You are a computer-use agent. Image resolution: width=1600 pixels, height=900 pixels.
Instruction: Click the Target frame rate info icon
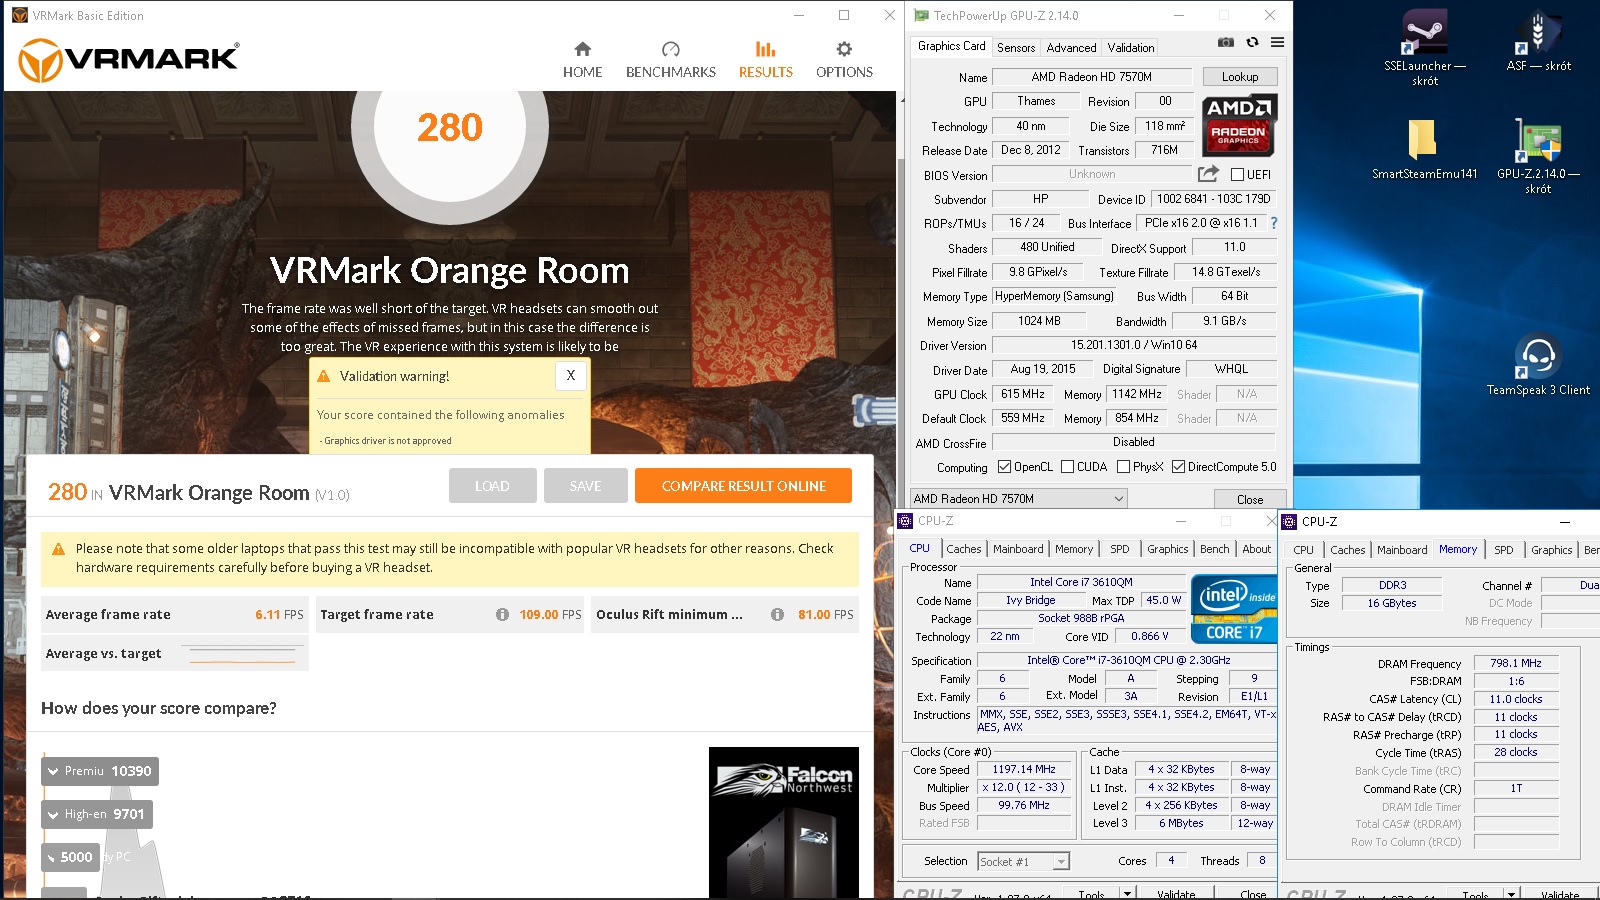(x=502, y=614)
